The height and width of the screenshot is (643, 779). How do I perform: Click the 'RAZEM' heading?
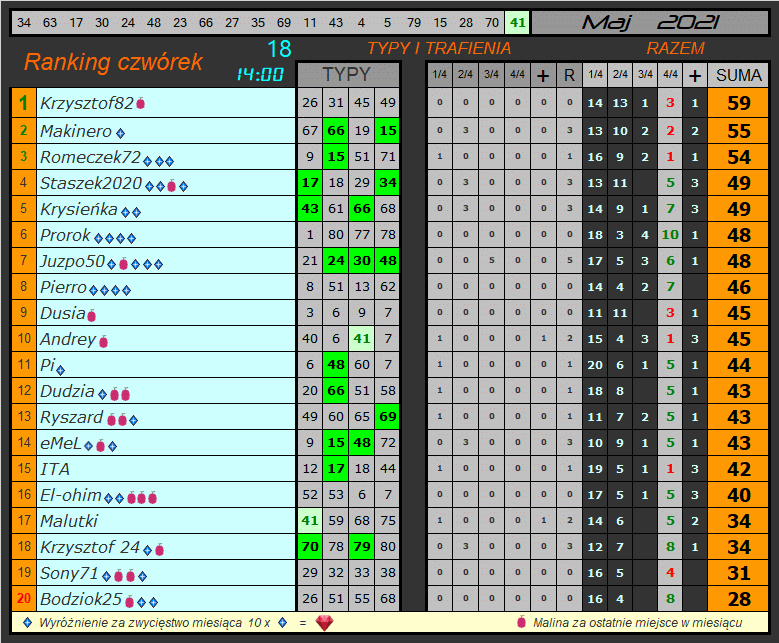coord(675,48)
